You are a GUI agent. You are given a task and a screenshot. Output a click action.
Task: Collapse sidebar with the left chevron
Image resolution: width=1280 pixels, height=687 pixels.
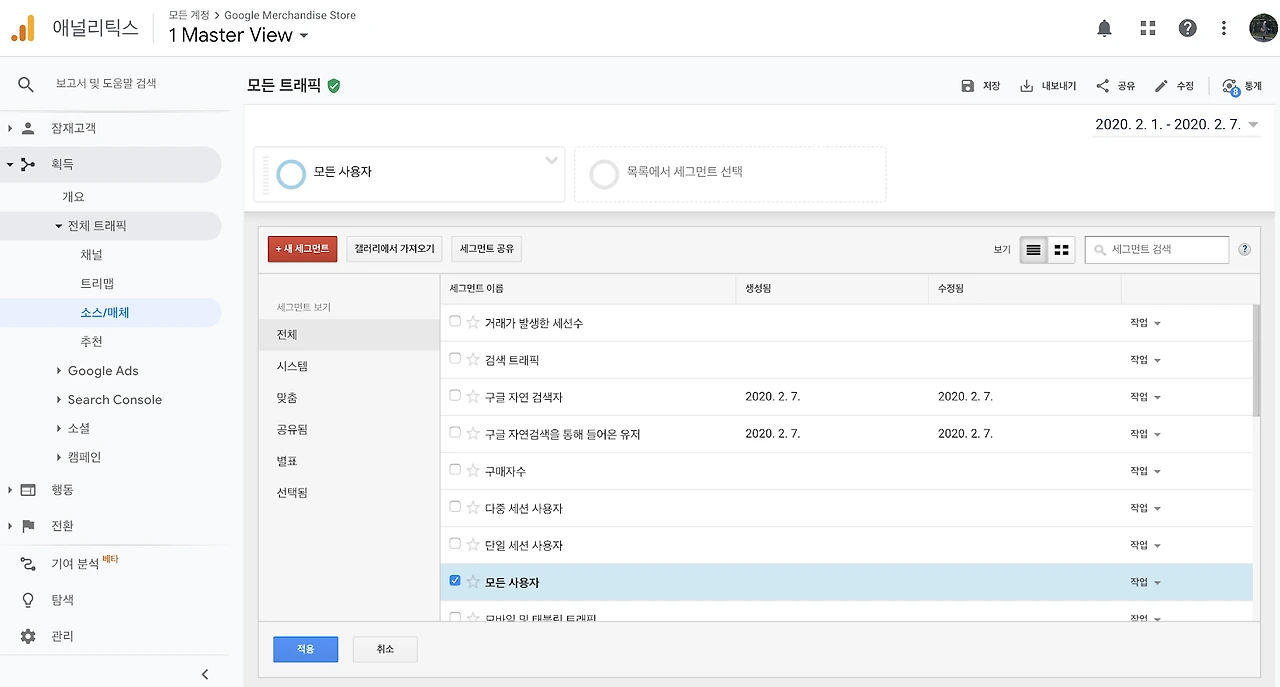coord(205,674)
